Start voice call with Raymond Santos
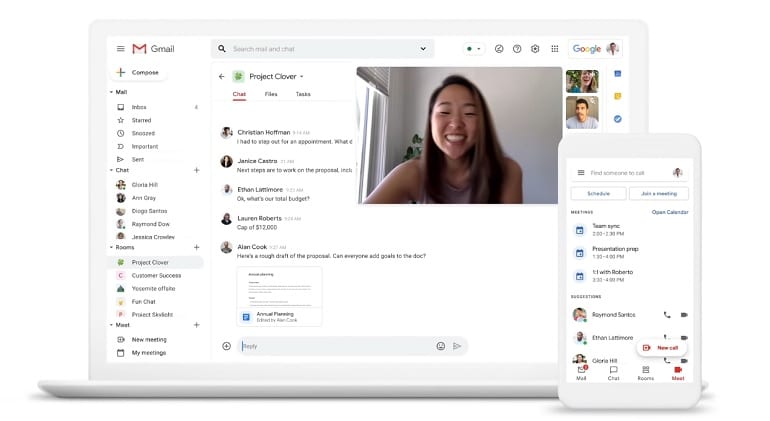Image resolution: width=770 pixels, height=421 pixels. 667,314
